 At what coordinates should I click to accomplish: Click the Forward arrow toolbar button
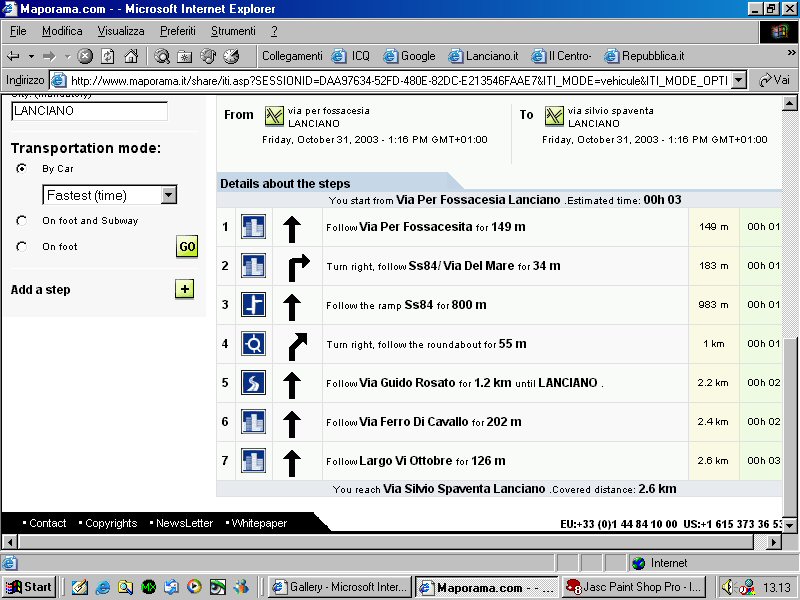click(x=49, y=56)
